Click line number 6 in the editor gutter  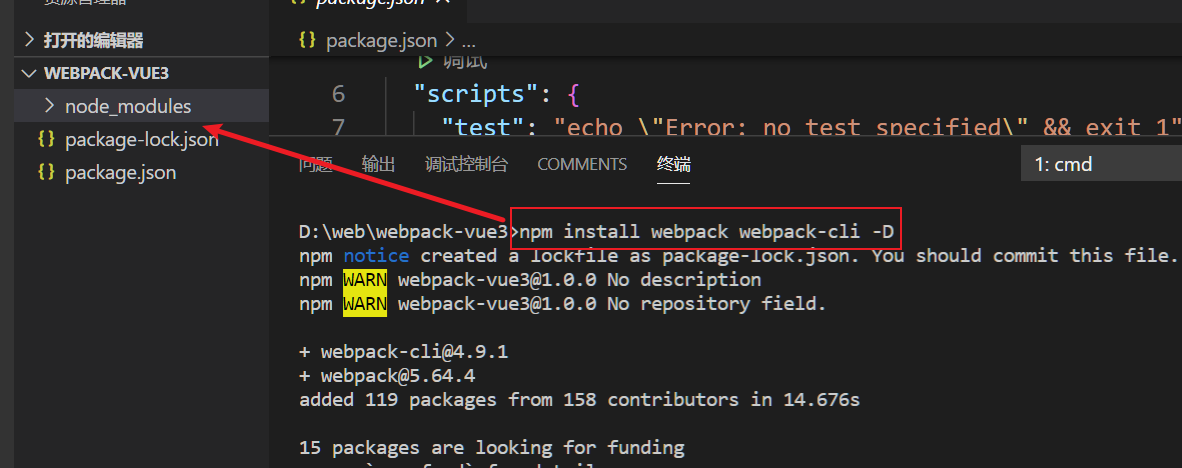tap(338, 94)
